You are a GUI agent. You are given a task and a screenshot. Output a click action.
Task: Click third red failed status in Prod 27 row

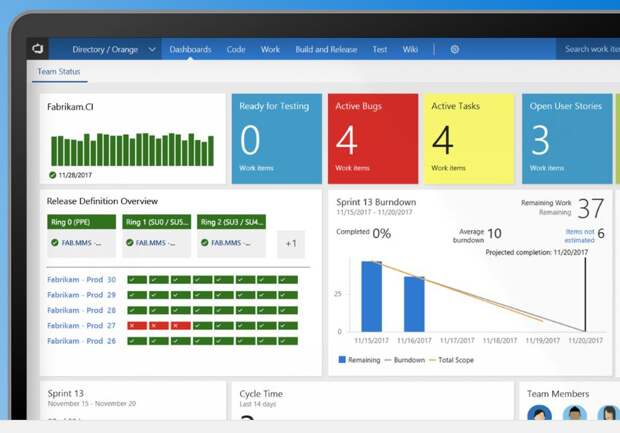[x=181, y=326]
